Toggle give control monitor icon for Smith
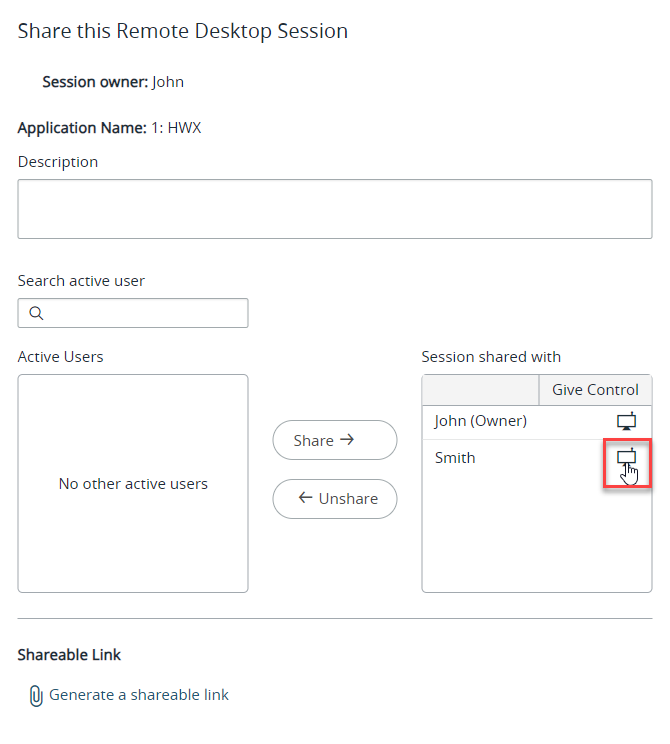 click(626, 457)
